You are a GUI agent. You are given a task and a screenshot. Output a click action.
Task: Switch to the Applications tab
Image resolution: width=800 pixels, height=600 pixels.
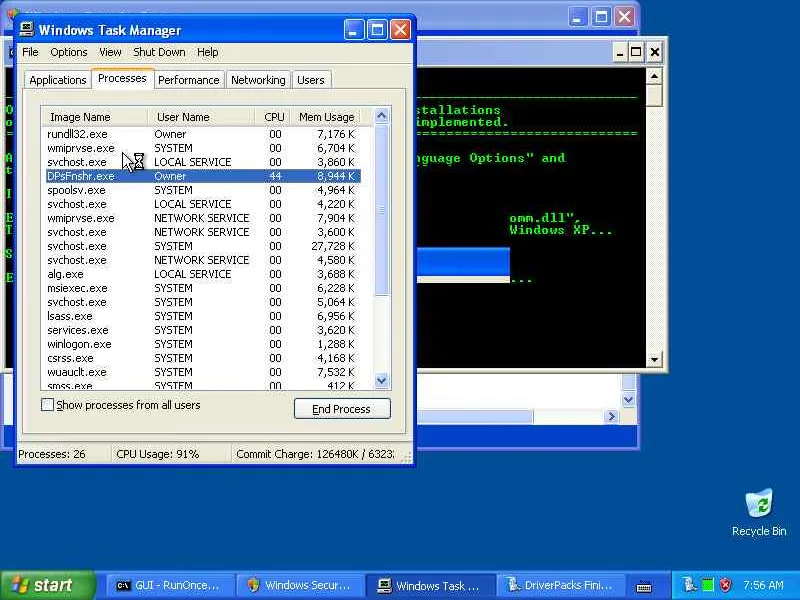(58, 80)
